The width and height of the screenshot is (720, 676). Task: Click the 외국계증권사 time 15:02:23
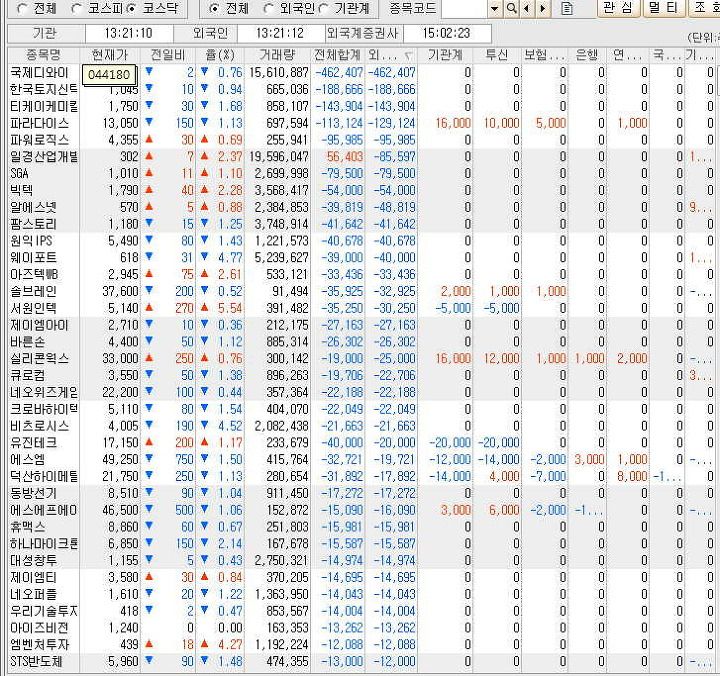pos(446,34)
